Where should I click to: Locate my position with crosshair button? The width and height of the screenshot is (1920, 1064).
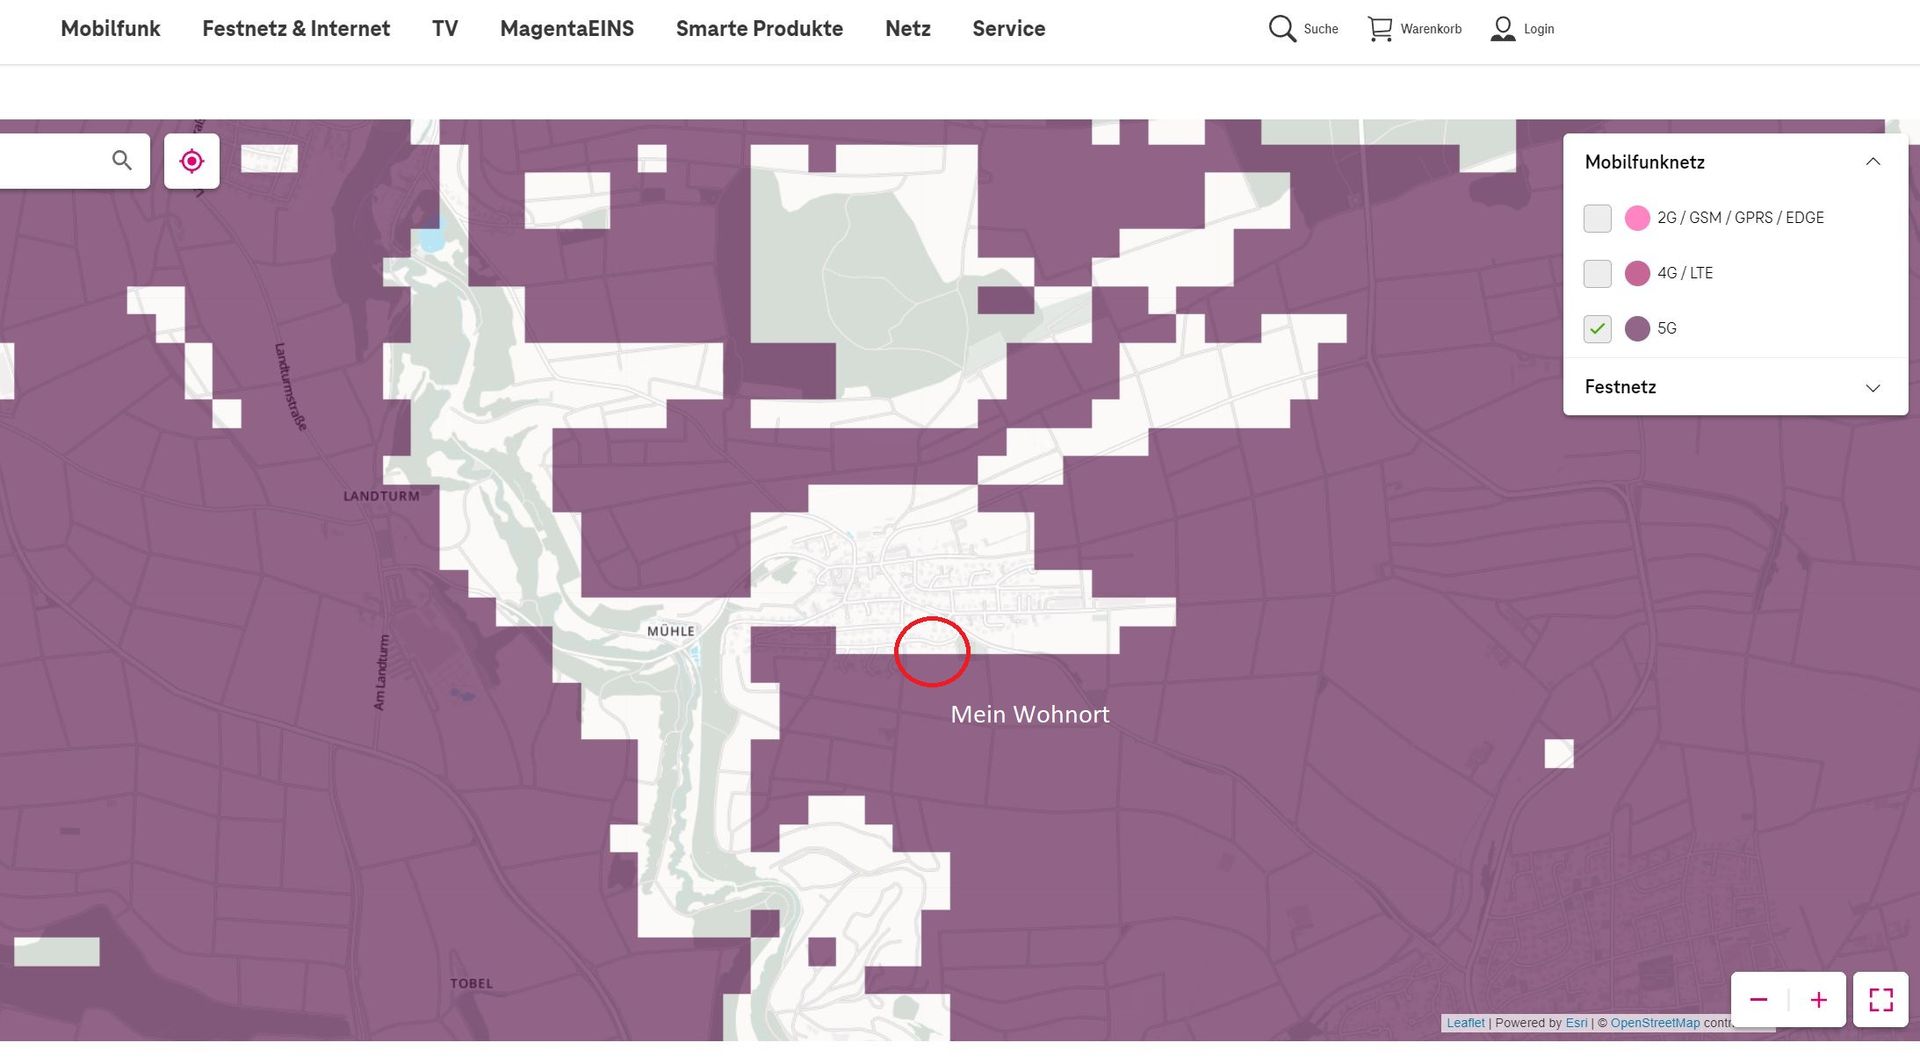(192, 161)
